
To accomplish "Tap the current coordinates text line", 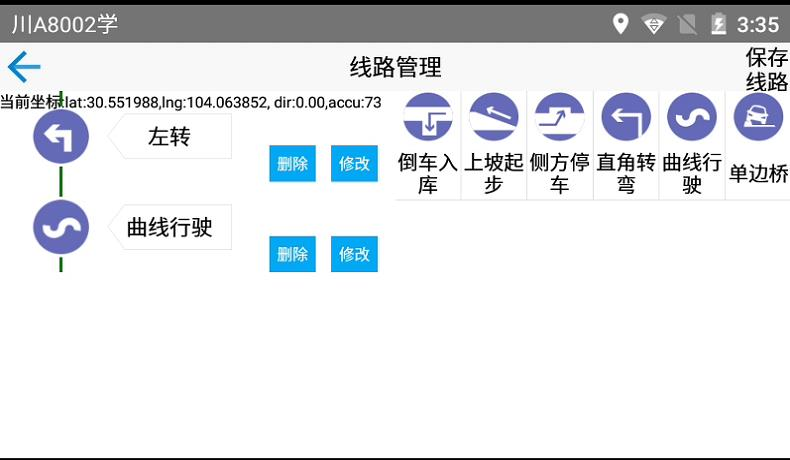I will 190,102.
